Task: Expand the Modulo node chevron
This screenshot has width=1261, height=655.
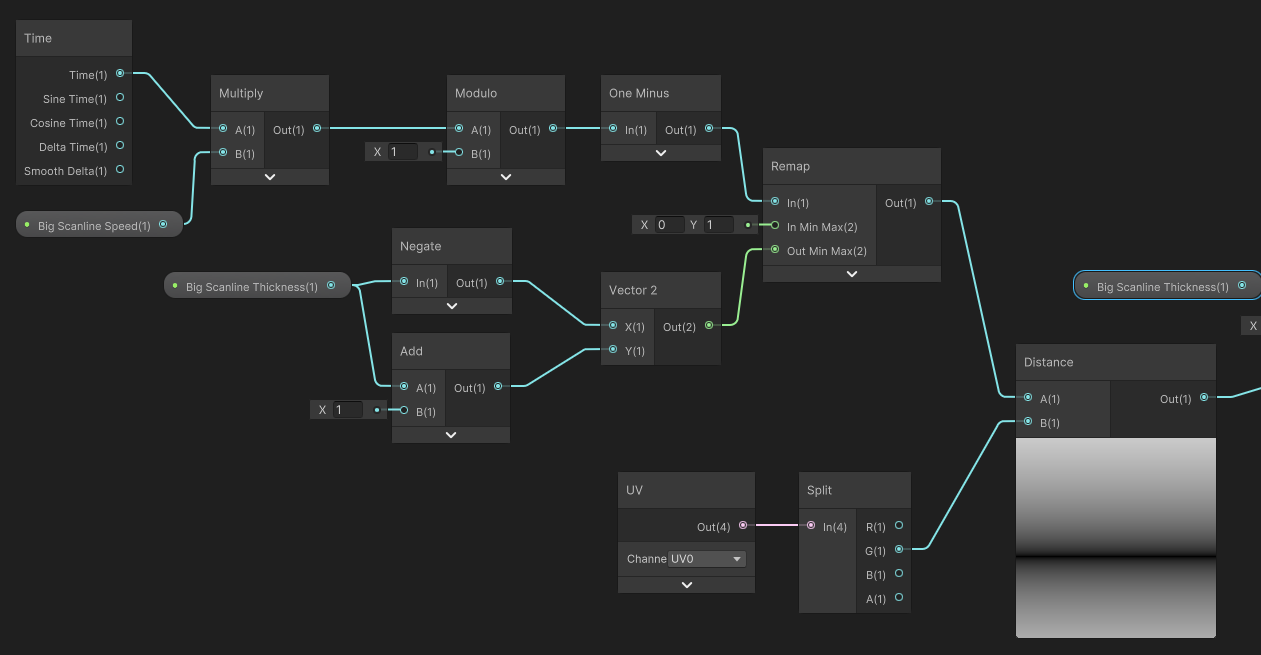Action: 506,177
